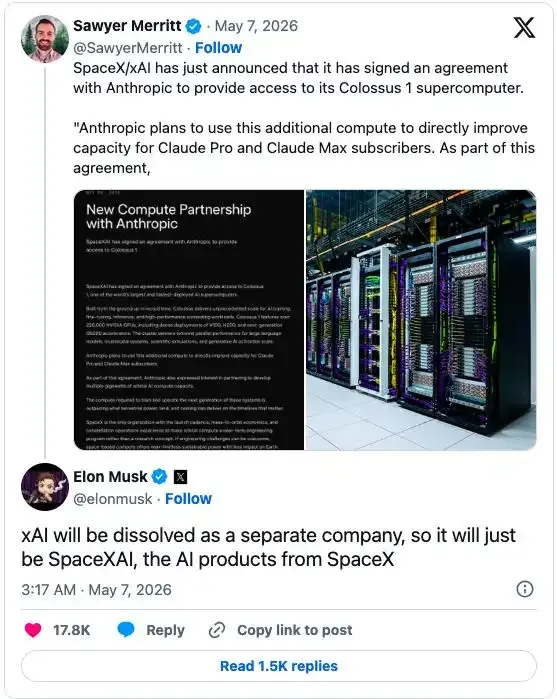Open the May 7, 2026 date on Sawyer's post

pos(256,26)
